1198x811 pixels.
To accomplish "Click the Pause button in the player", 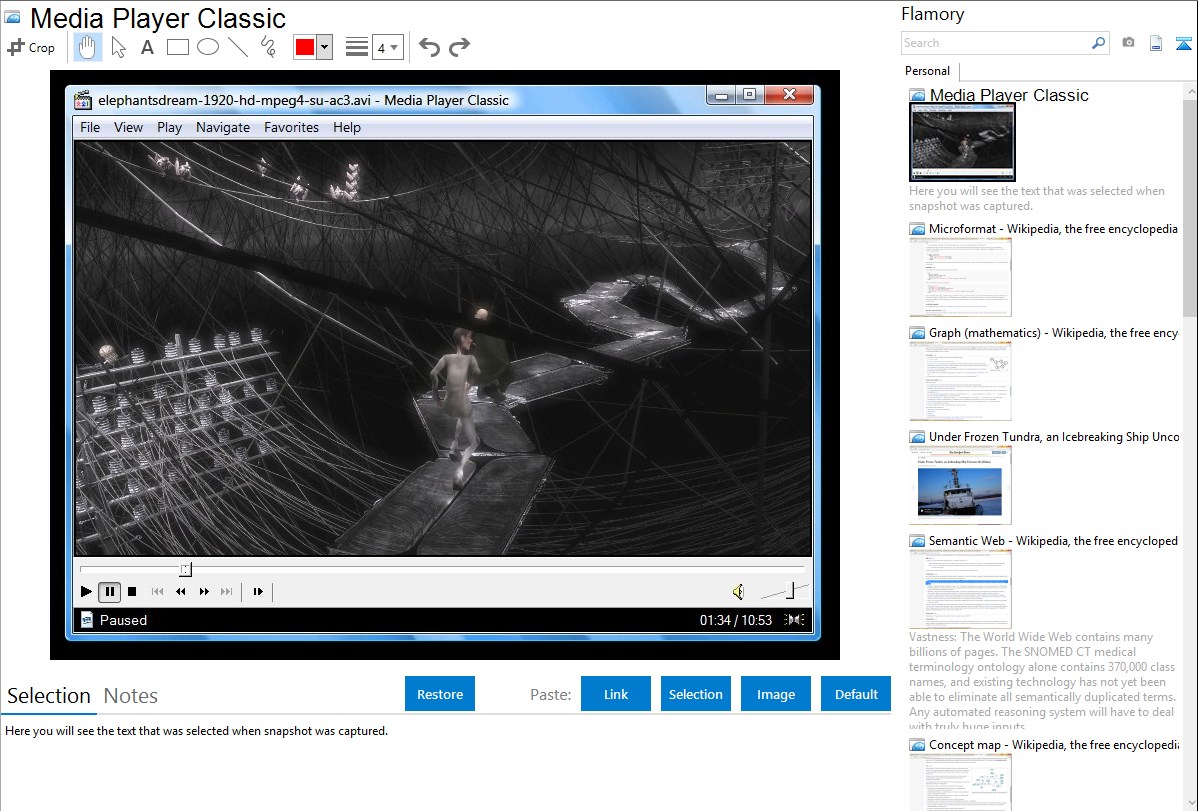I will pos(109,592).
